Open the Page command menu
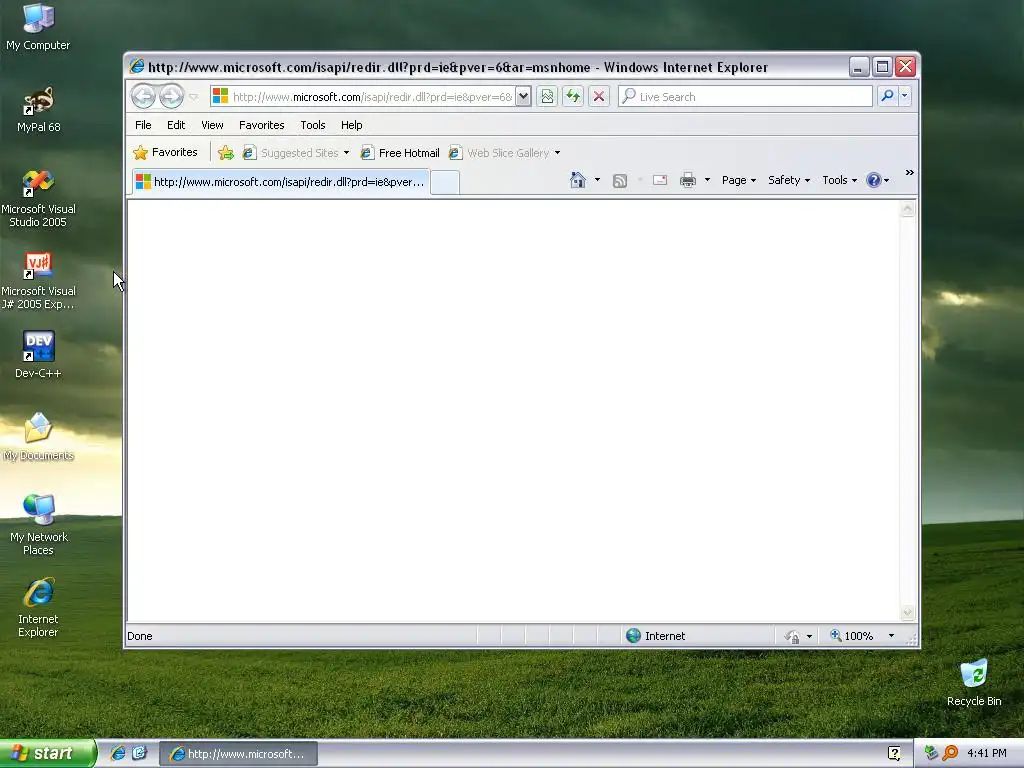1024x768 pixels. [739, 180]
